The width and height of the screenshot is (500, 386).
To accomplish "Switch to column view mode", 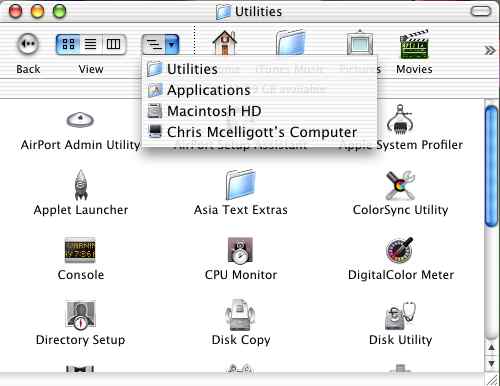I will click(x=114, y=44).
